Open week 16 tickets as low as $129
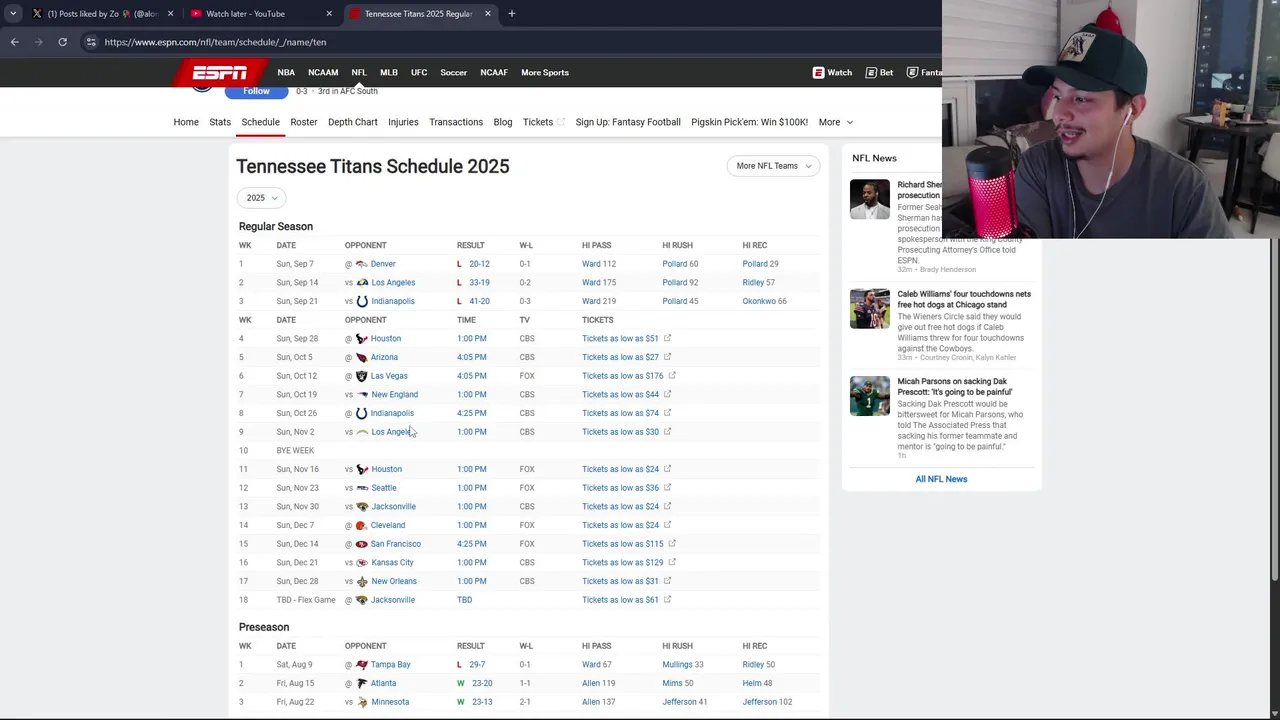1280x720 pixels. [622, 562]
